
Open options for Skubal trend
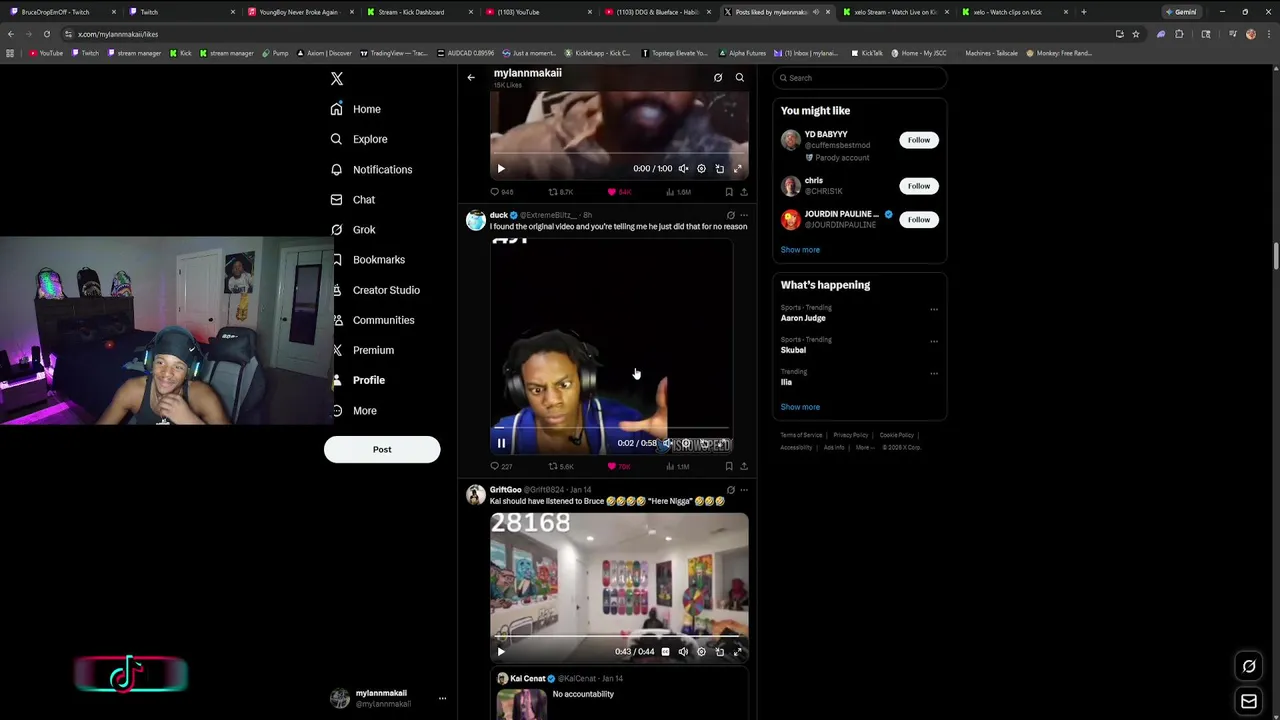click(934, 341)
